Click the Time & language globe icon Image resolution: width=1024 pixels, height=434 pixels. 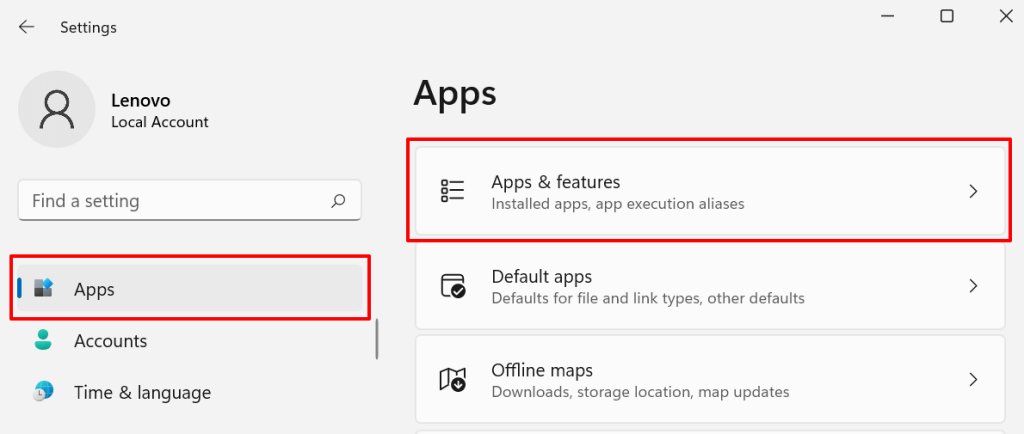tap(43, 392)
